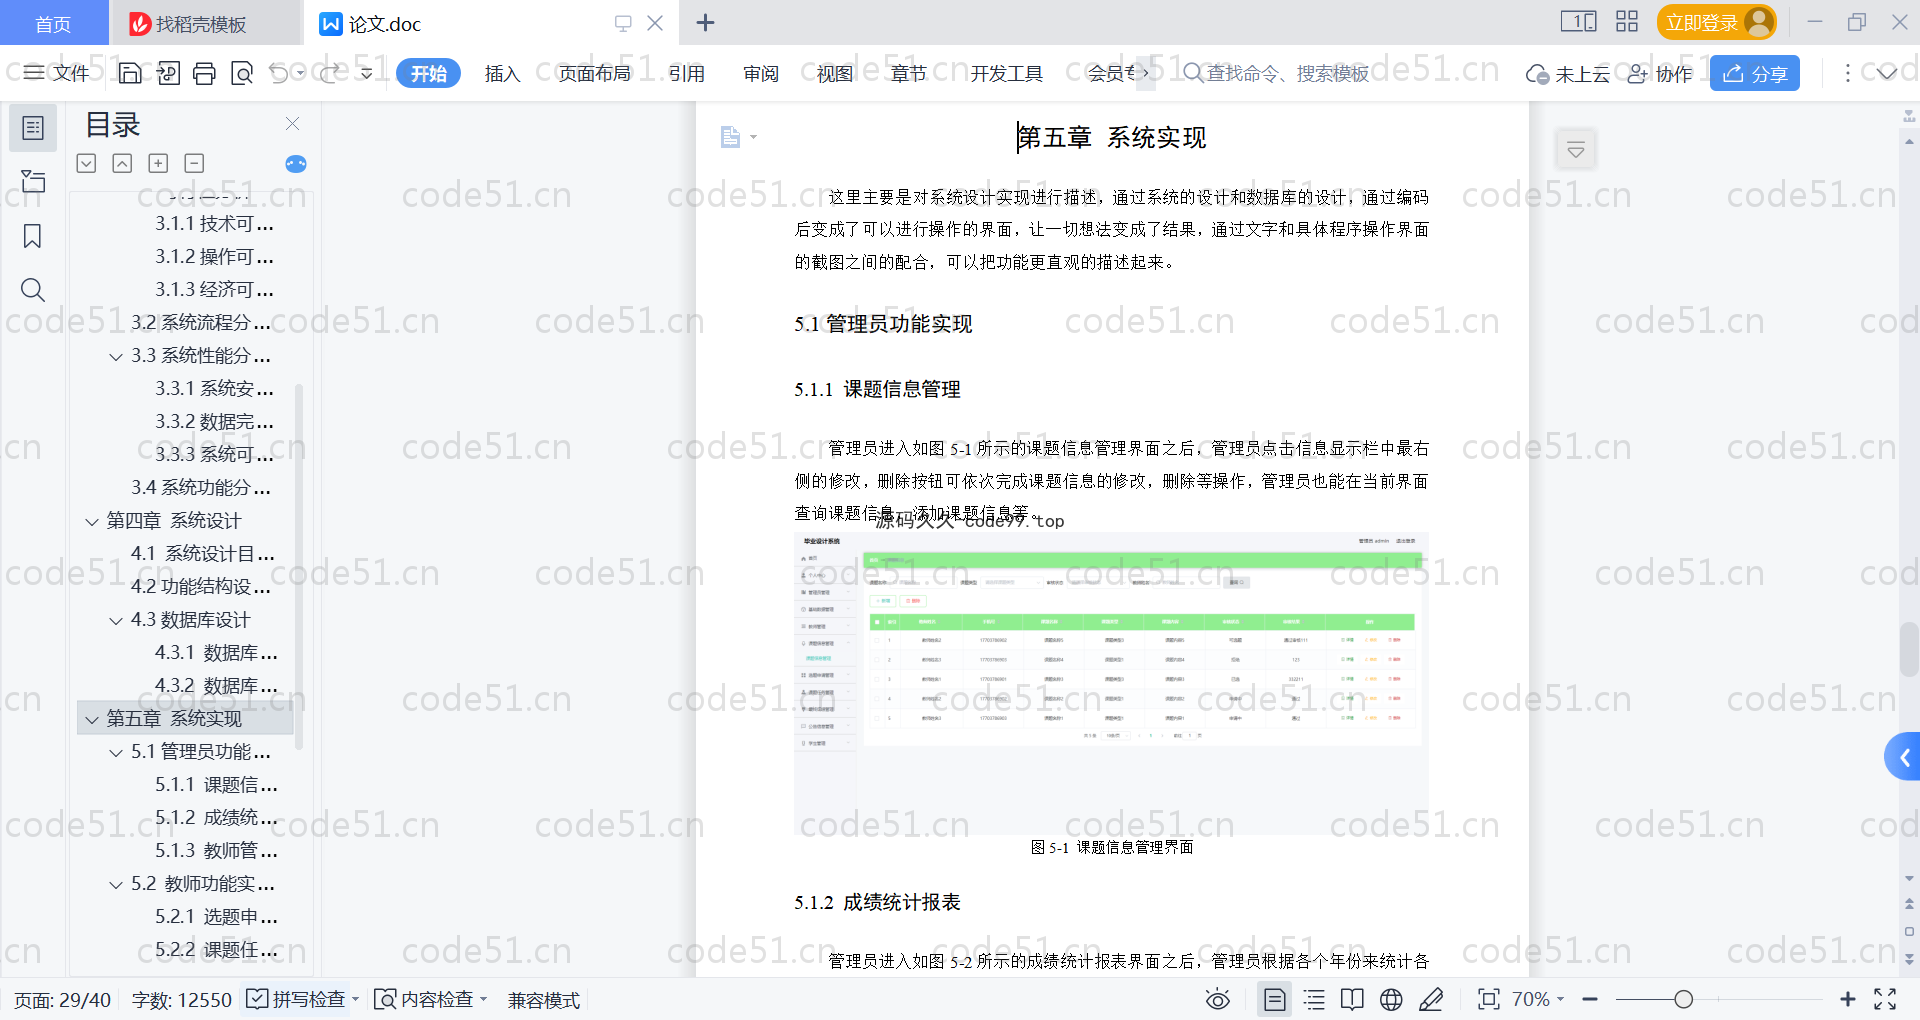This screenshot has width=1920, height=1020.
Task: Expand the ribbon with the chevron at the far right
Action: click(1886, 73)
